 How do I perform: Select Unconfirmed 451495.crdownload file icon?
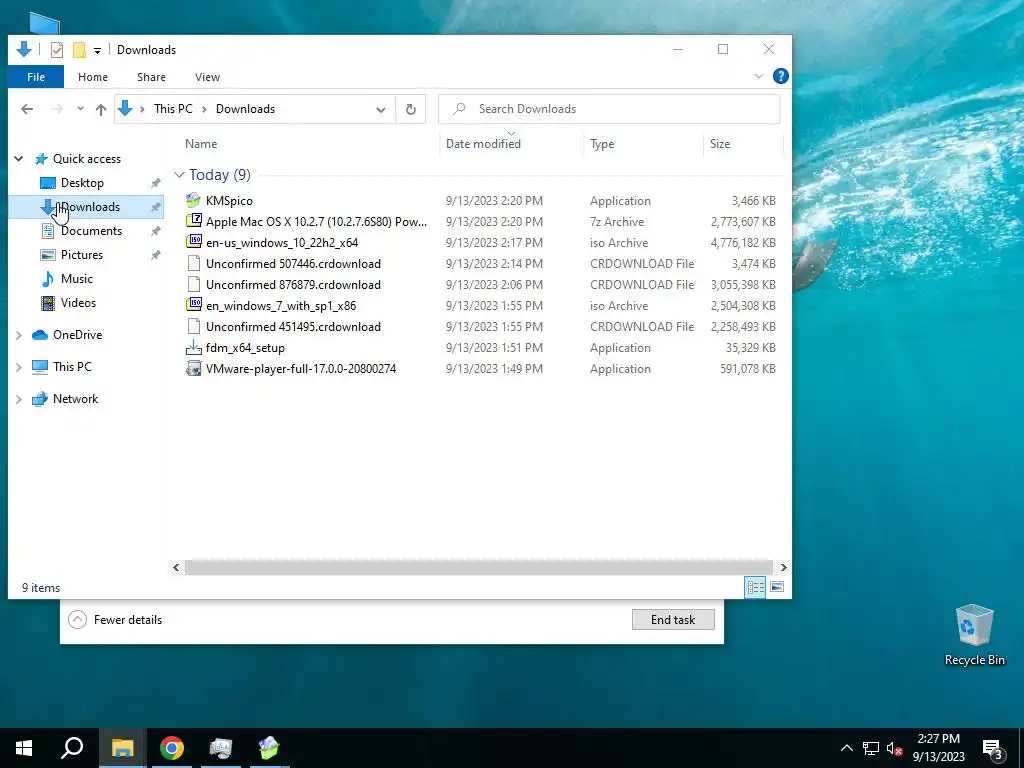[193, 327]
